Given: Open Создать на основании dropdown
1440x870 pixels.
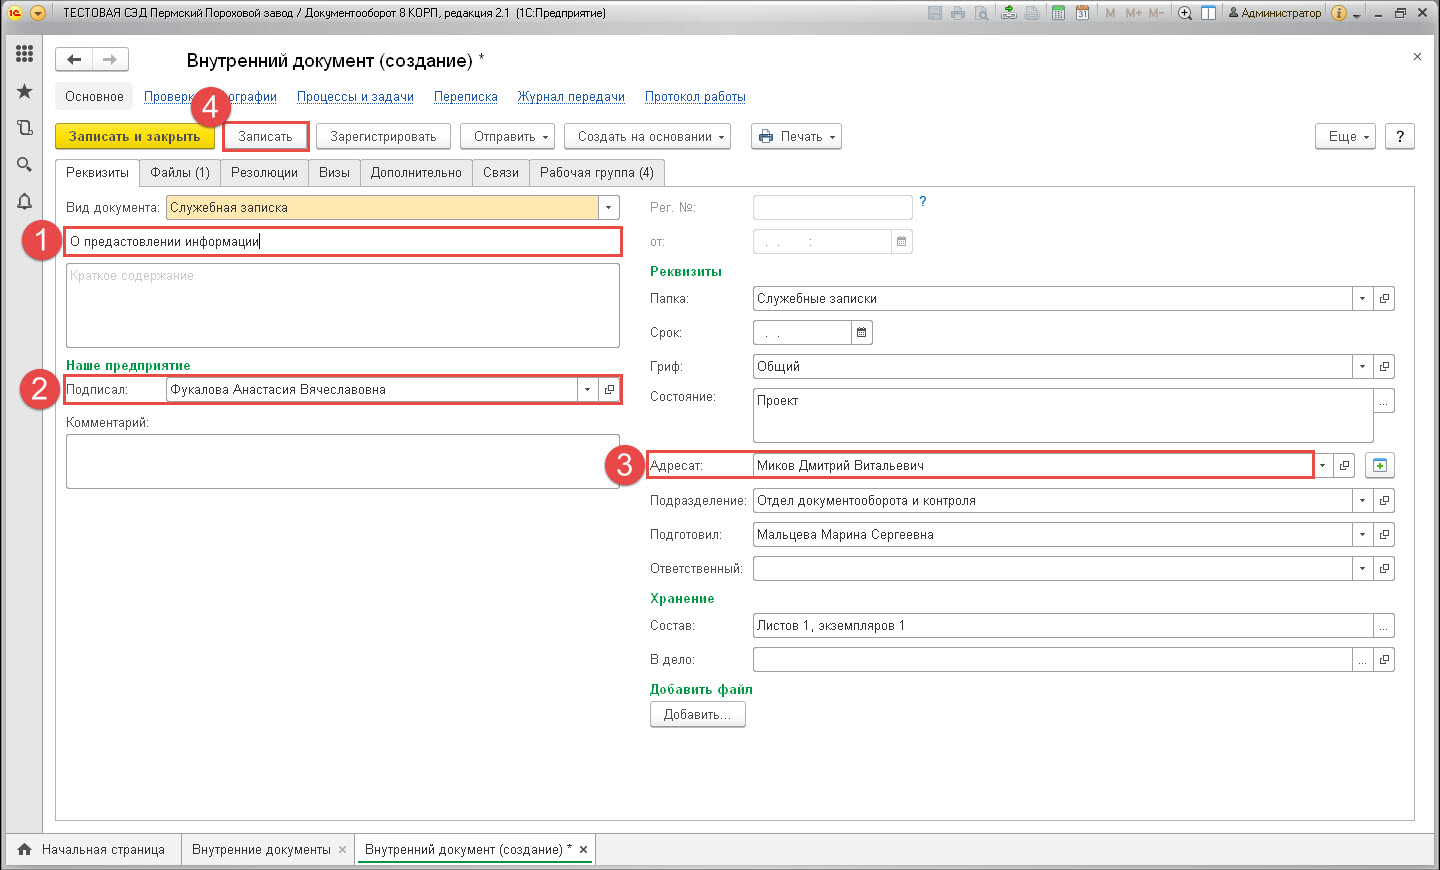Looking at the screenshot, I should (x=647, y=136).
